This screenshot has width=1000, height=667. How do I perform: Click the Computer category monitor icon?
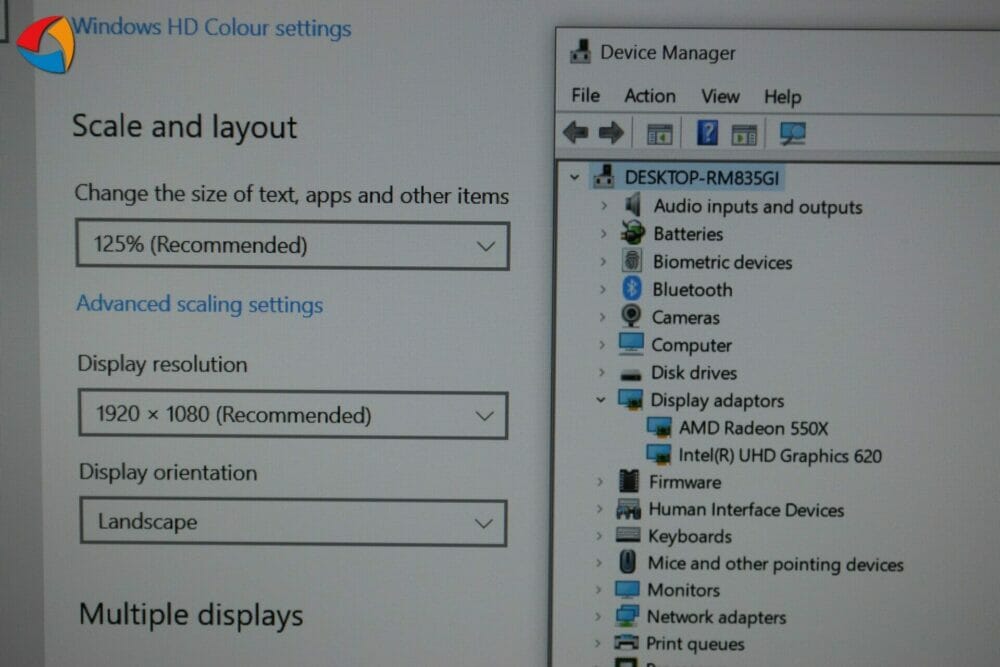click(x=631, y=344)
